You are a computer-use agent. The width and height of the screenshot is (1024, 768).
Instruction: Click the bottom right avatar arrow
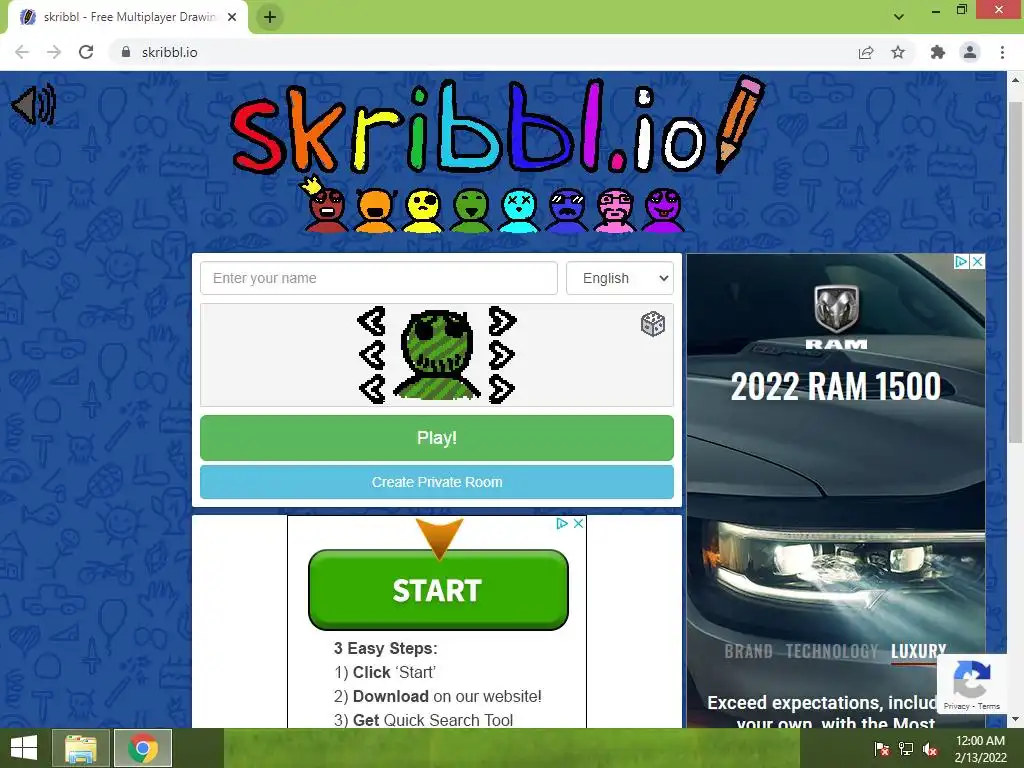[x=502, y=389]
